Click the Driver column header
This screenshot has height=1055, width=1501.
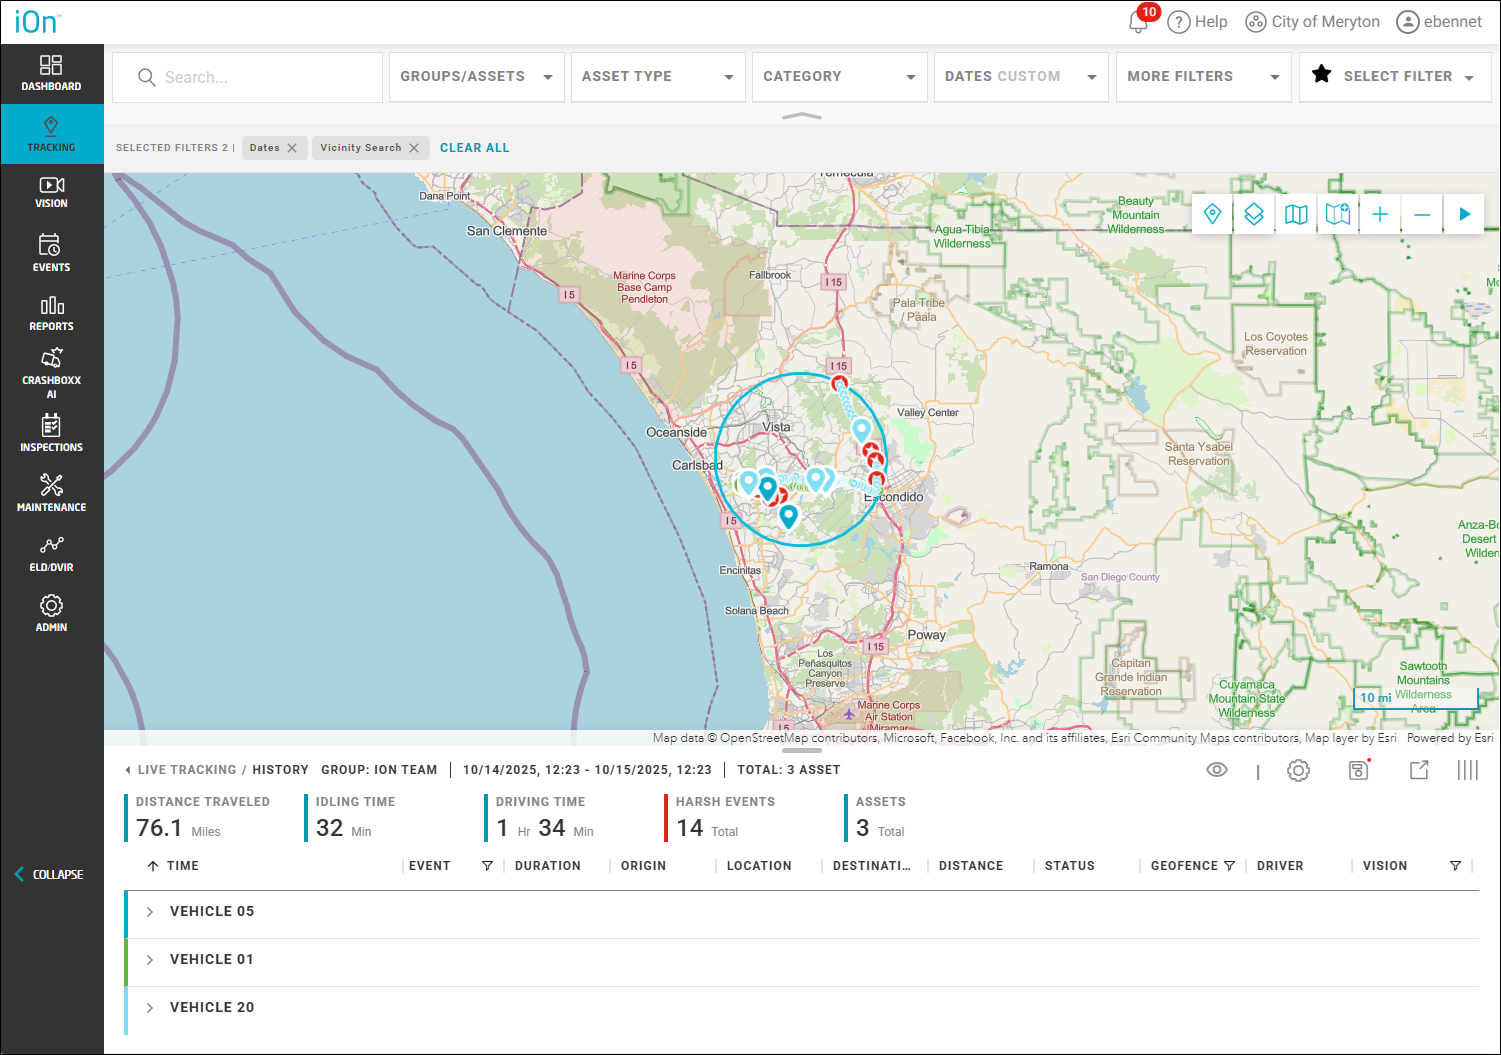pos(1280,866)
